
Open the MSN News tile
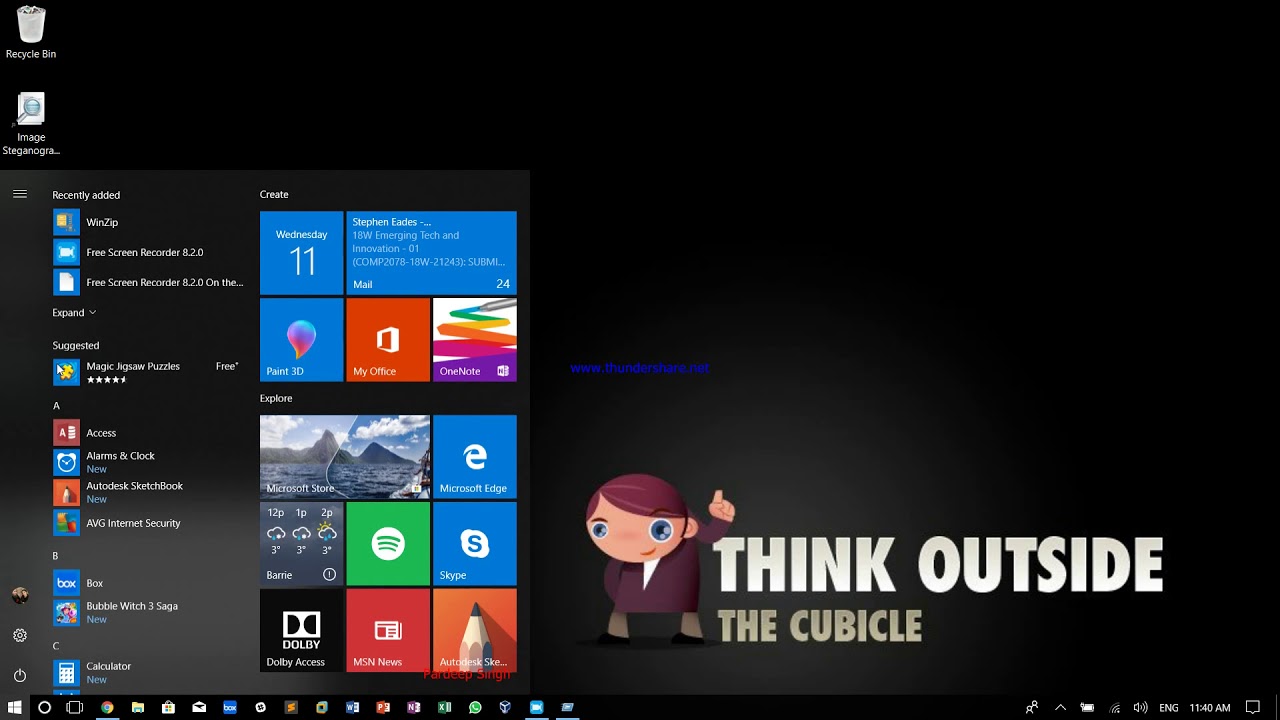[x=388, y=630]
